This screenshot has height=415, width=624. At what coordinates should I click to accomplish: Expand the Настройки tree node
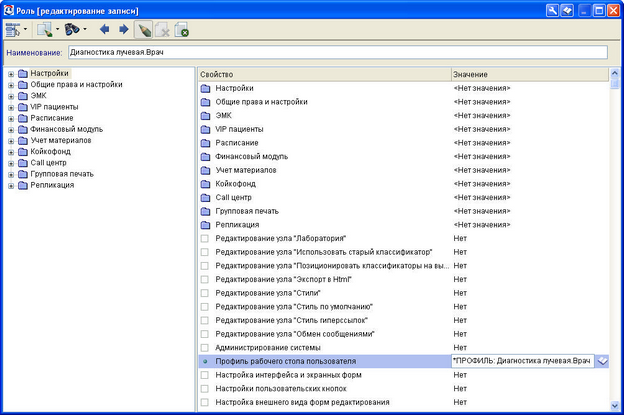pyautogui.click(x=11, y=74)
